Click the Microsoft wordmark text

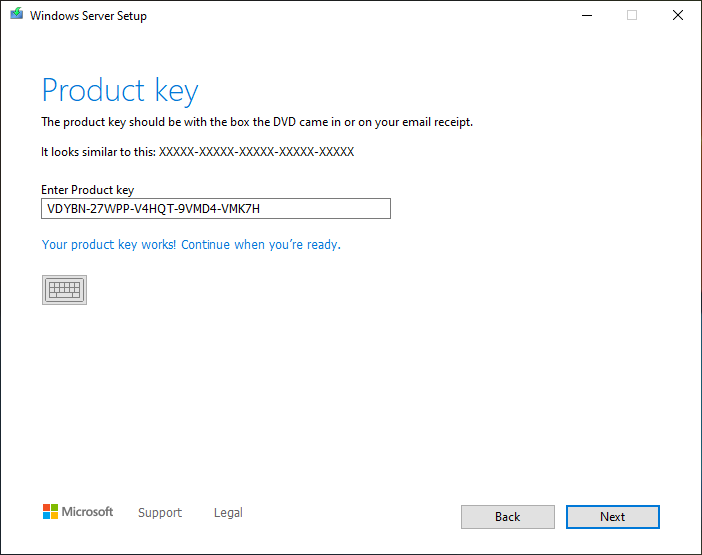pyautogui.click(x=88, y=512)
